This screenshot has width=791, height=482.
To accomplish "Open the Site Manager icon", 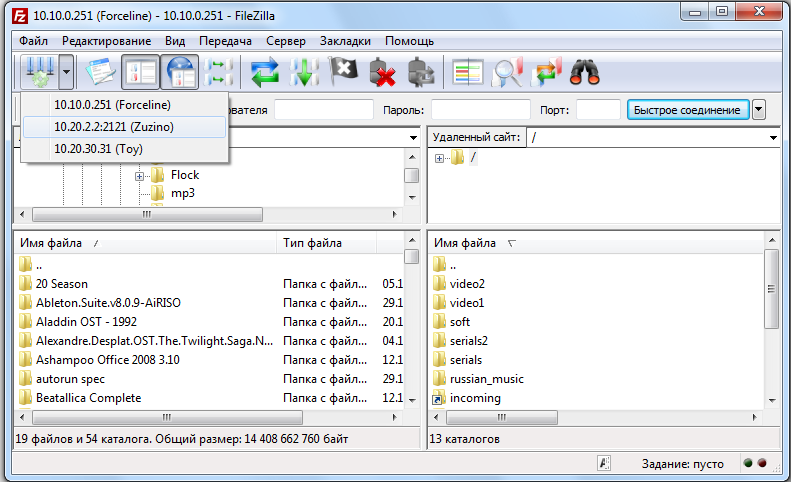I will coord(40,72).
